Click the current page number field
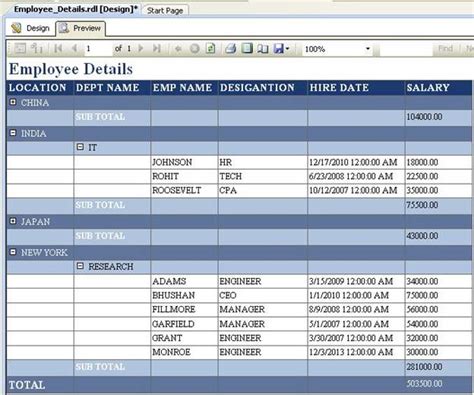 point(98,49)
